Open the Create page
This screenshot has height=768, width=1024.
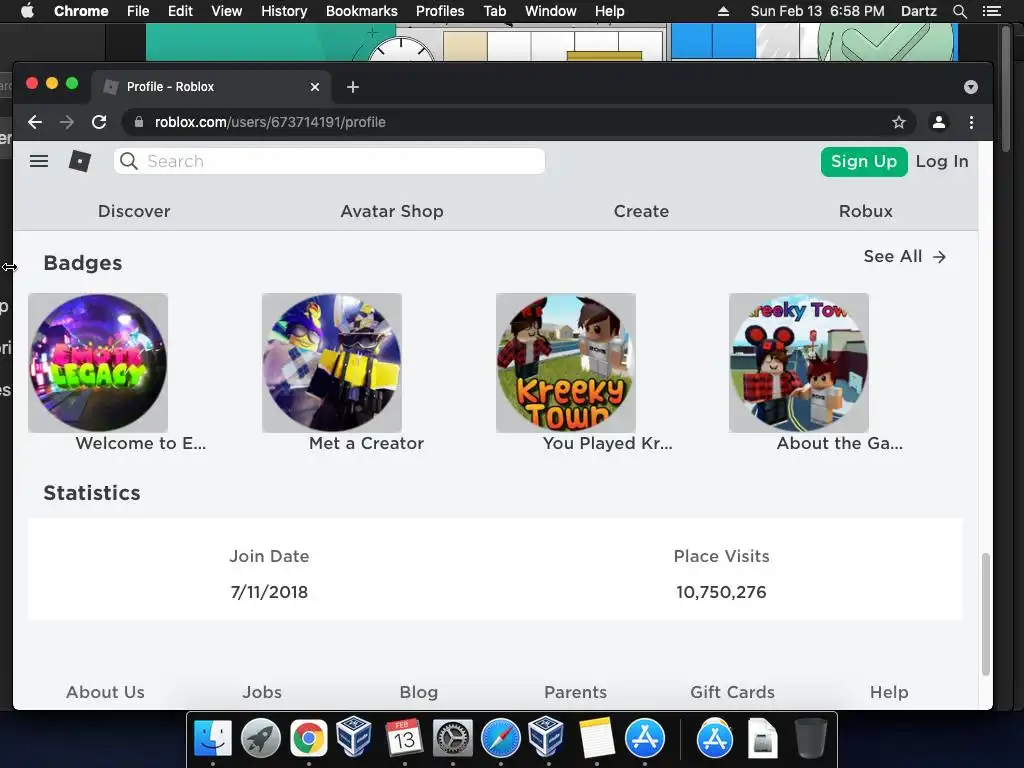tap(641, 211)
